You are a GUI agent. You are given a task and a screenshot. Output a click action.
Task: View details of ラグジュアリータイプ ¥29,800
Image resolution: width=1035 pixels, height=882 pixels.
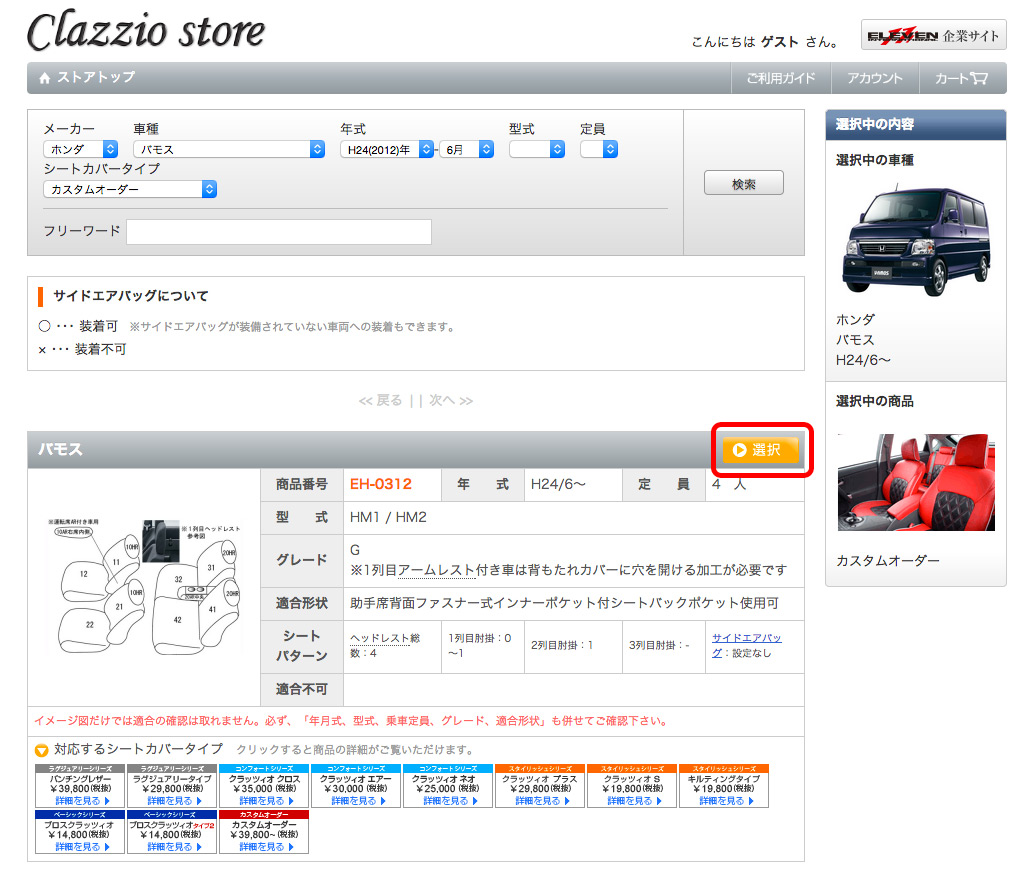point(172,786)
